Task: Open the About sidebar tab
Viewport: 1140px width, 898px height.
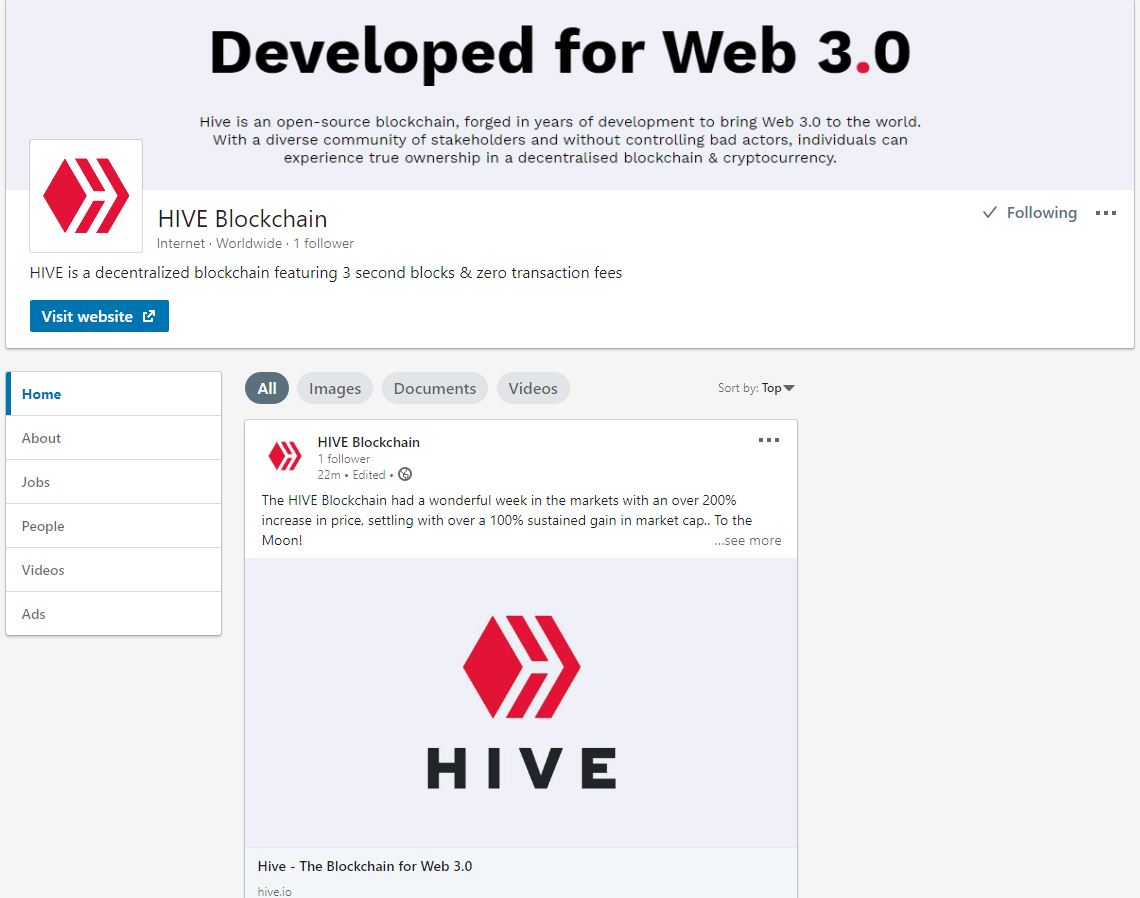Action: tap(113, 438)
